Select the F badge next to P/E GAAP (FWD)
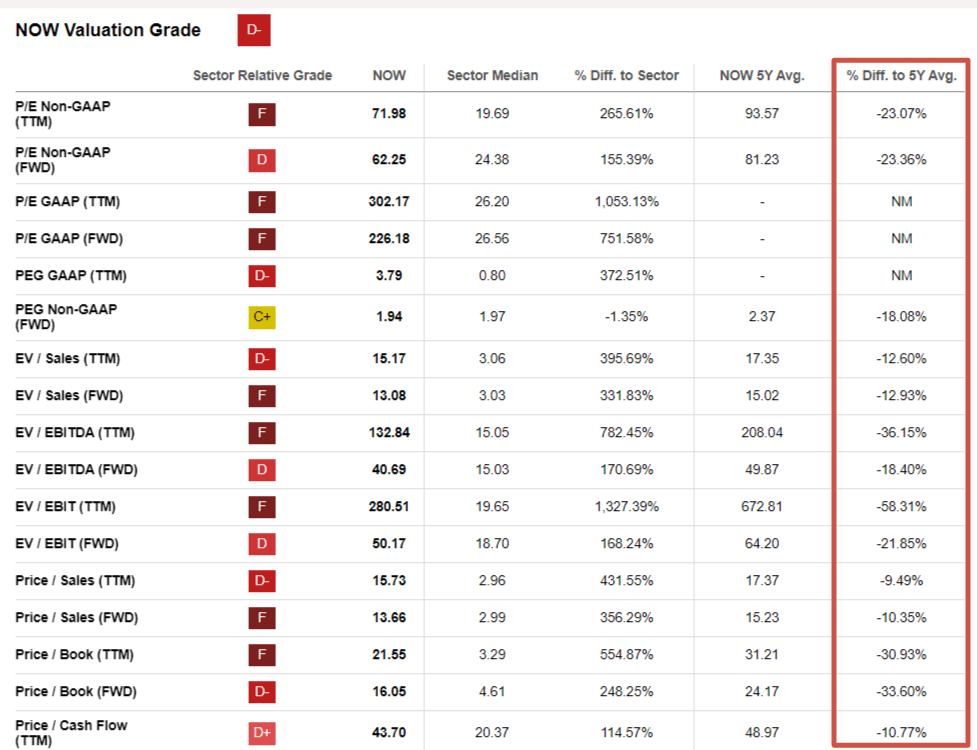The width and height of the screenshot is (977, 750). (x=262, y=238)
